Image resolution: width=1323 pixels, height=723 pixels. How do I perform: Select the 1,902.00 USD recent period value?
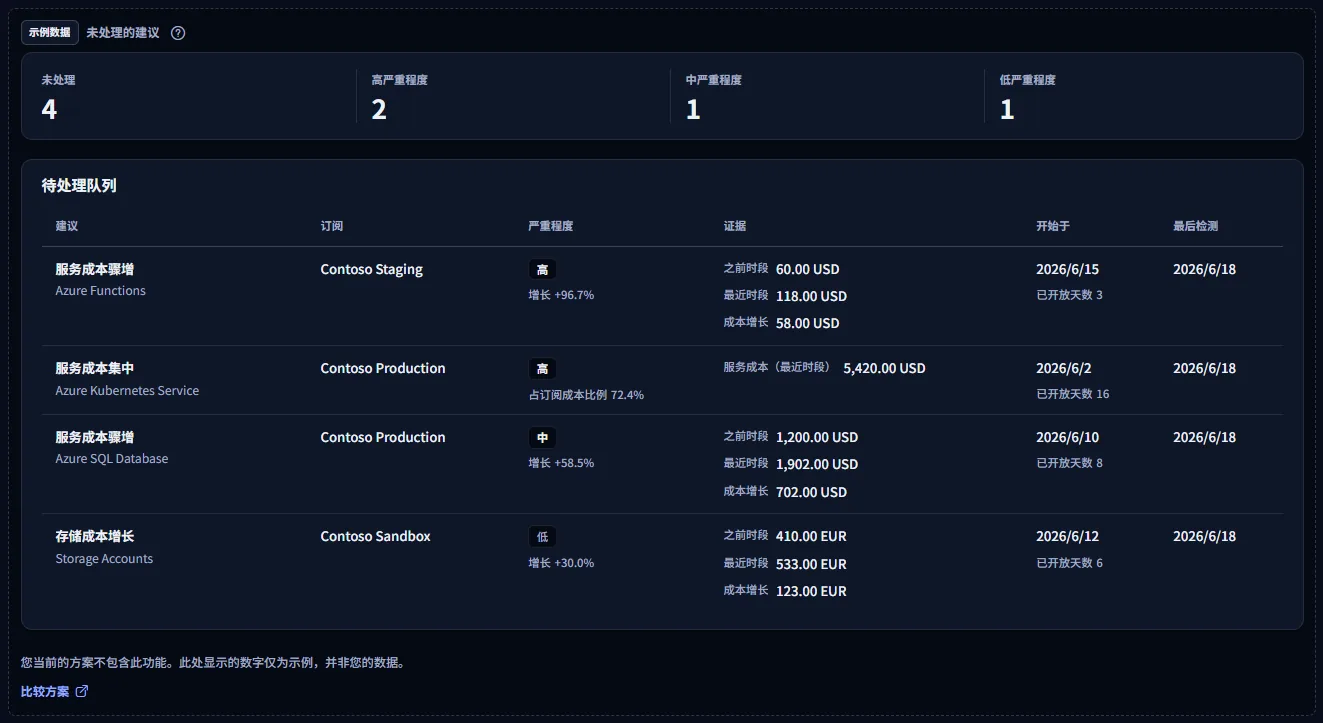coord(817,464)
